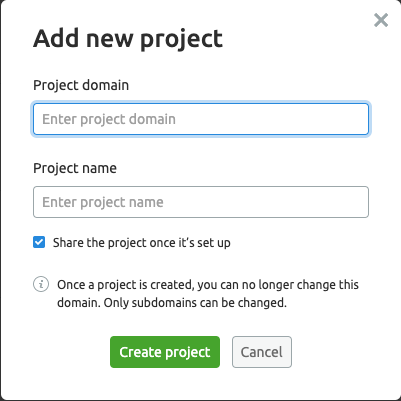Click the "Enter project domain" placeholder text
The image size is (401, 401).
[109, 119]
